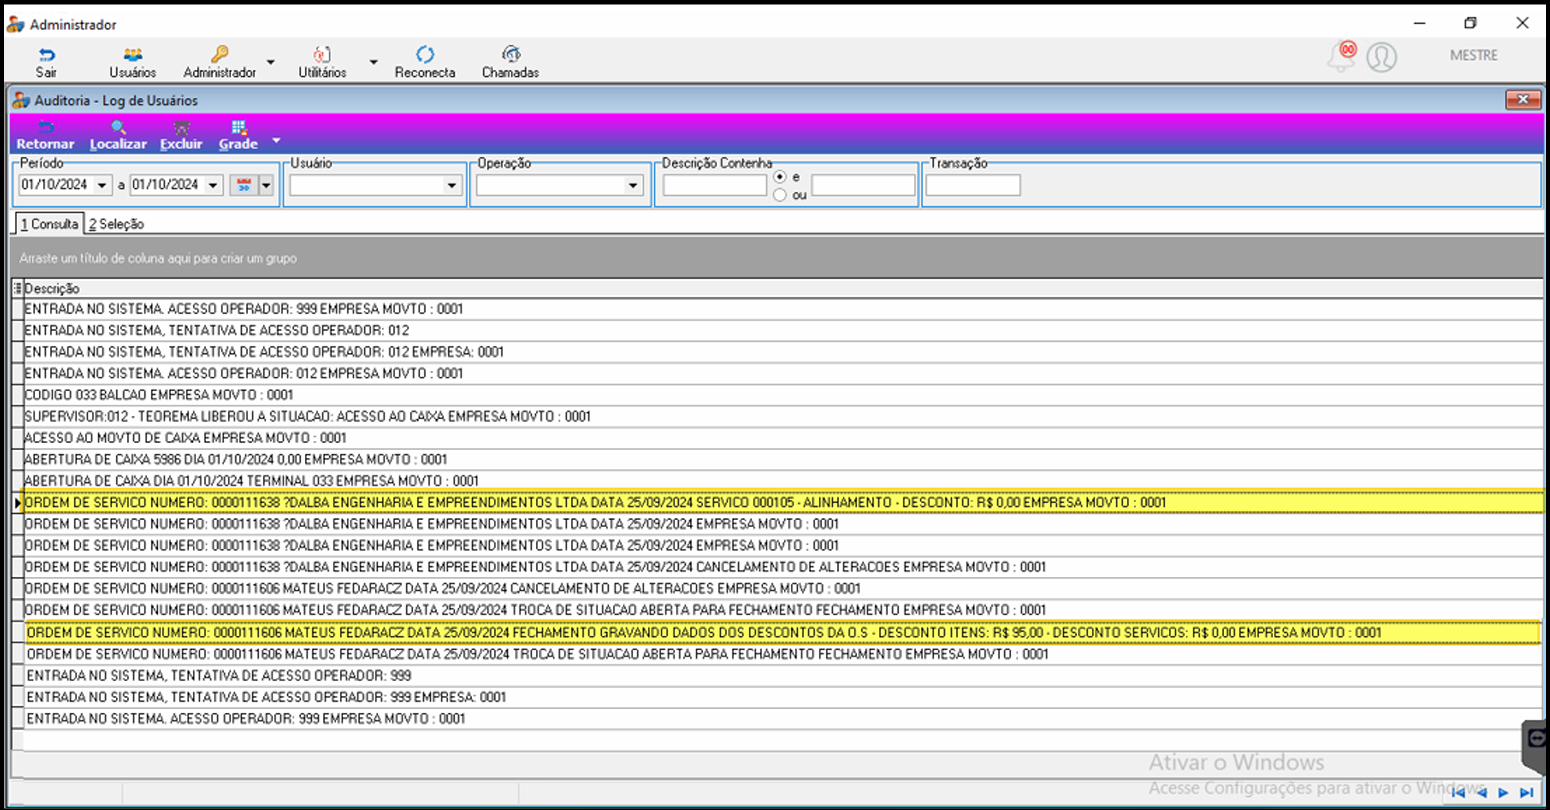The width and height of the screenshot is (1550, 810).
Task: Select row 'ABERTURA DE CAIXA 5986 DIA 01/10/2024'
Action: 783,459
